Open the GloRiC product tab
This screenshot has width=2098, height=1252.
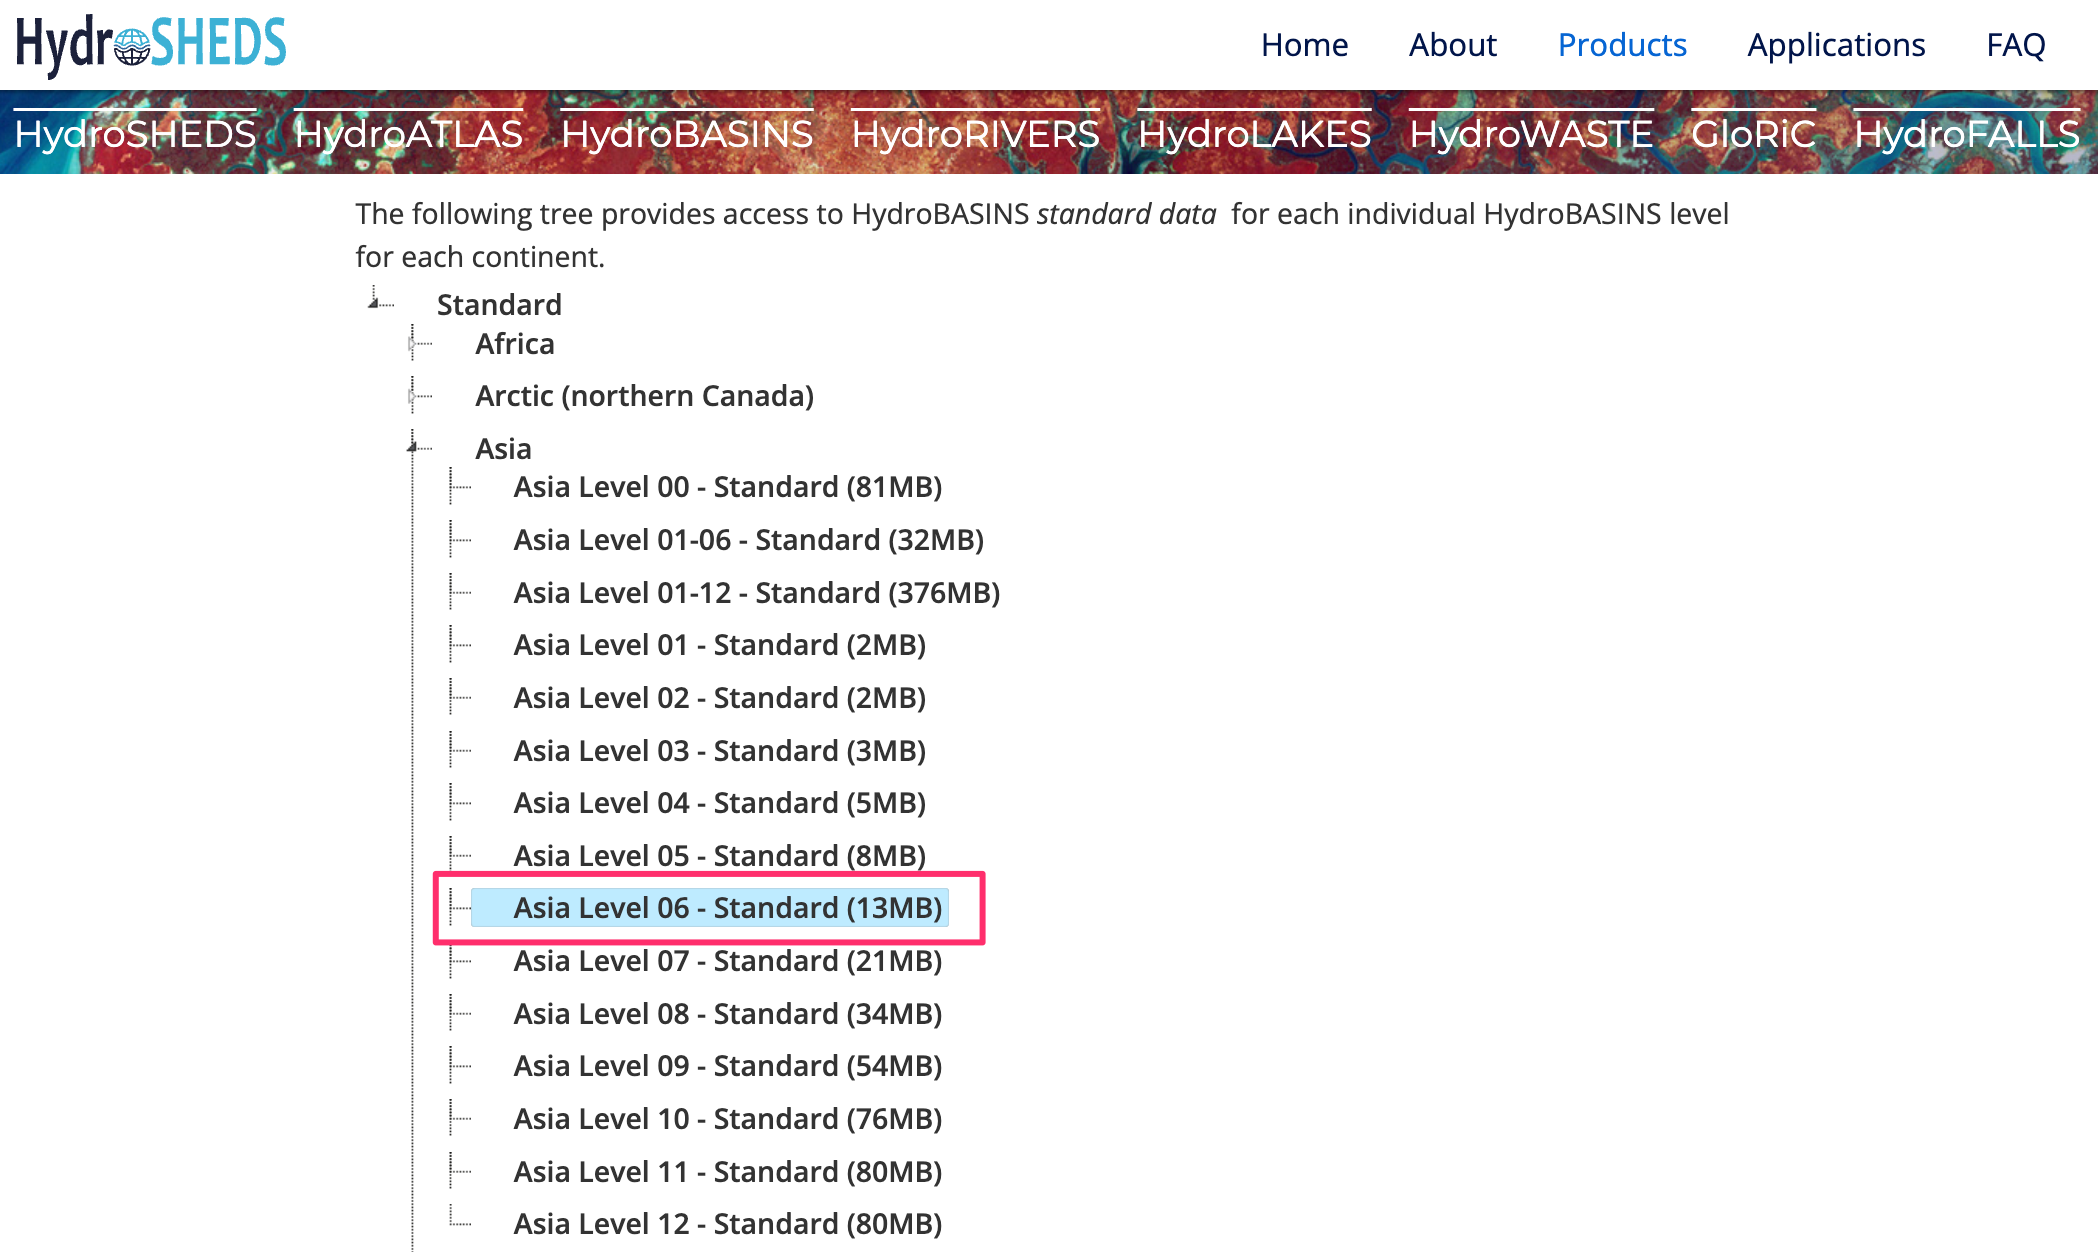point(1753,134)
